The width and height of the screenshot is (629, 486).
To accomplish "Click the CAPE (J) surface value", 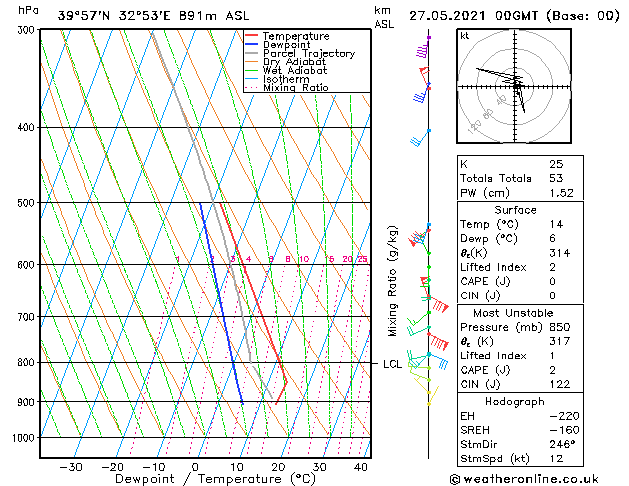I will tap(552, 281).
